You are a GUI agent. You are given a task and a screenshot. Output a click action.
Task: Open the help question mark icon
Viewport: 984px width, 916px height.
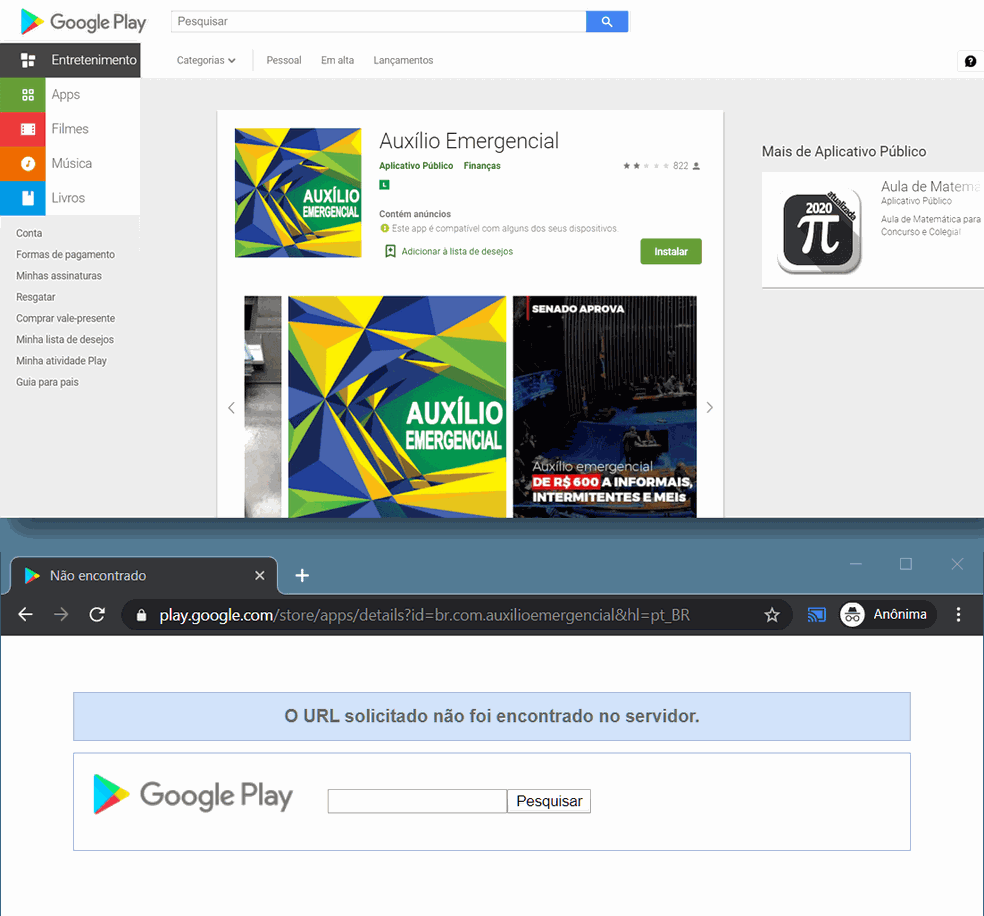coord(970,61)
